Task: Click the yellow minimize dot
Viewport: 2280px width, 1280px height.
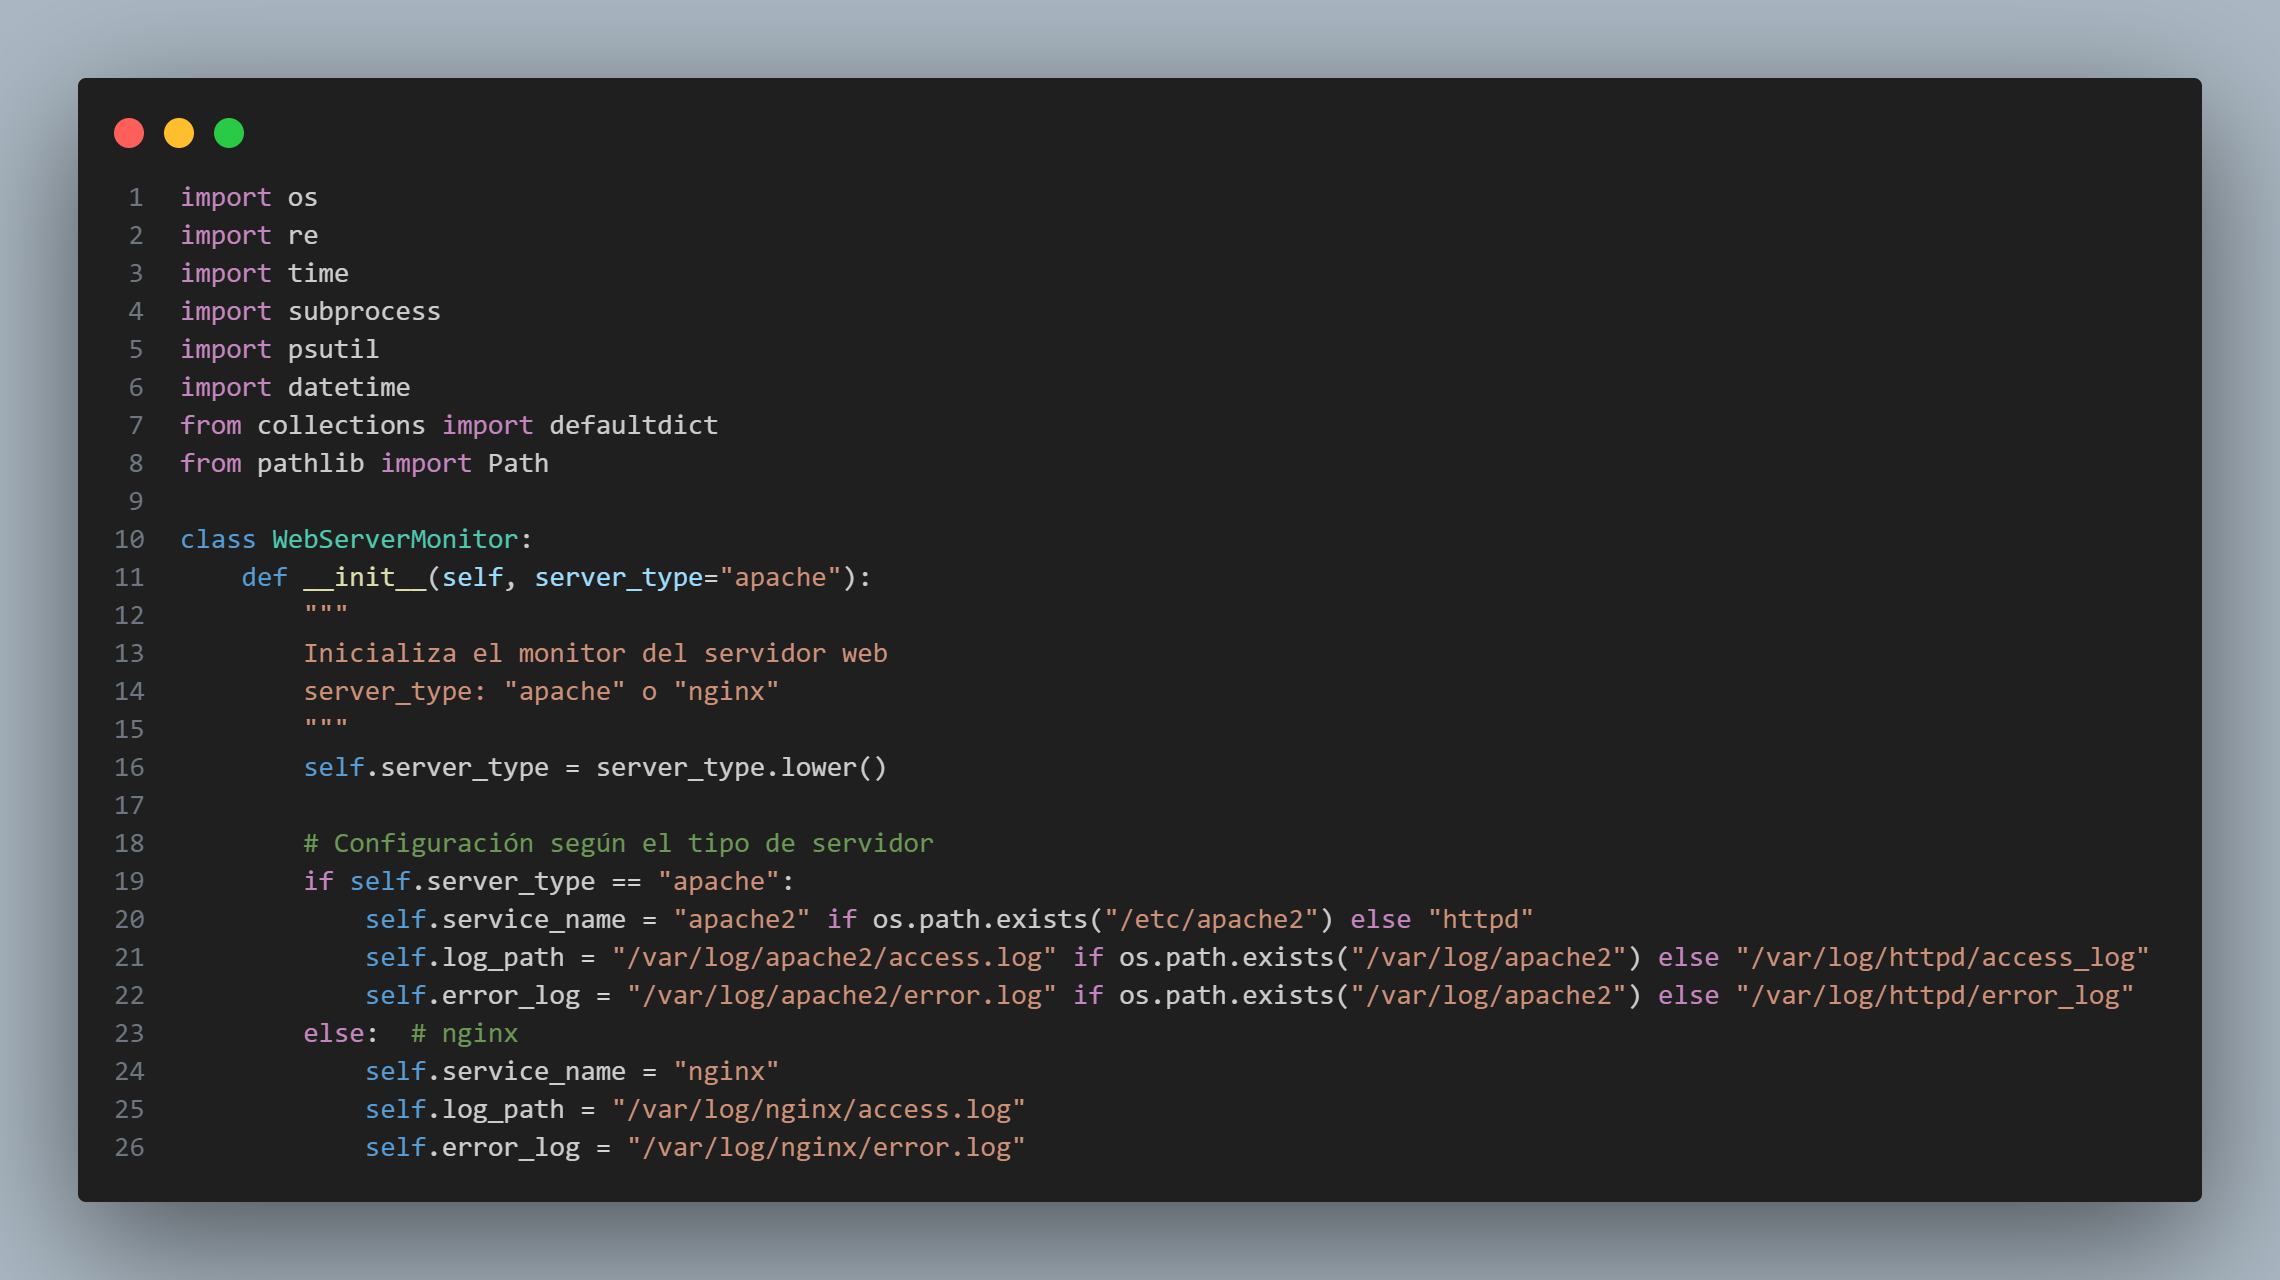Action: 179,133
